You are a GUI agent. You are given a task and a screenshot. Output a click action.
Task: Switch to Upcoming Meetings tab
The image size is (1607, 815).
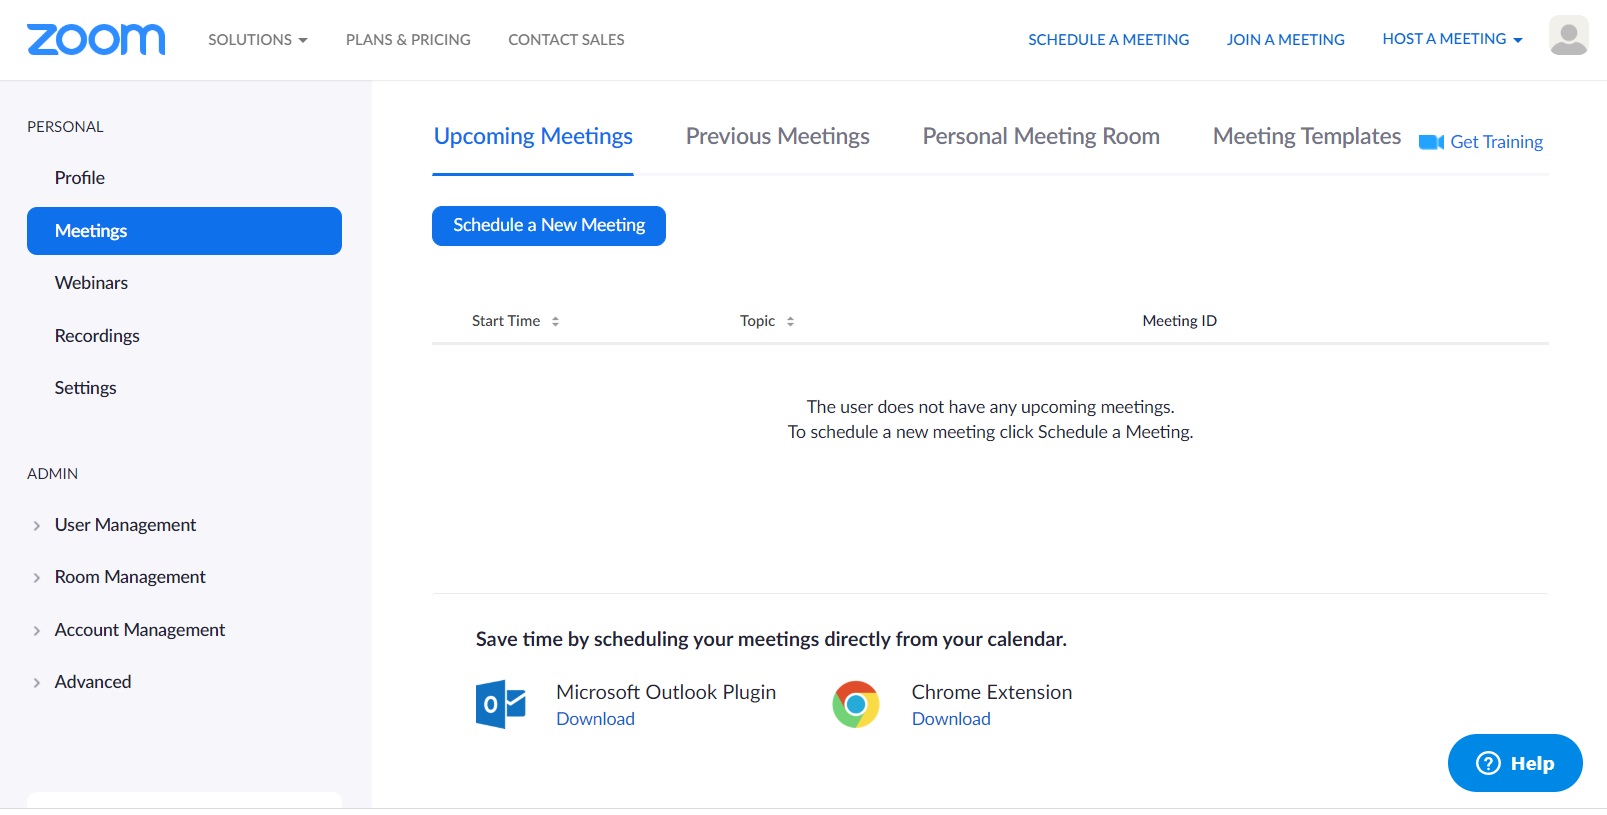click(x=533, y=137)
